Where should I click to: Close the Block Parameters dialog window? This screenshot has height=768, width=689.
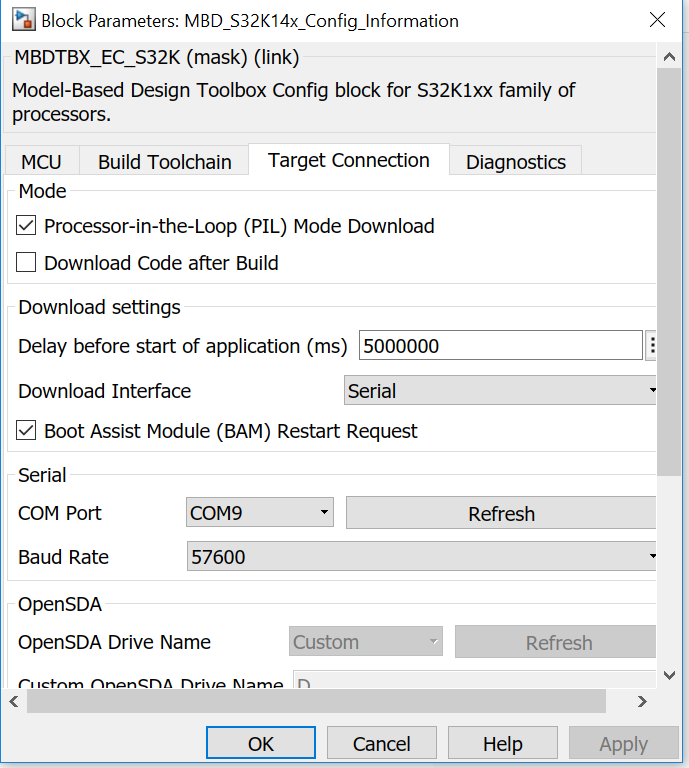click(657, 20)
